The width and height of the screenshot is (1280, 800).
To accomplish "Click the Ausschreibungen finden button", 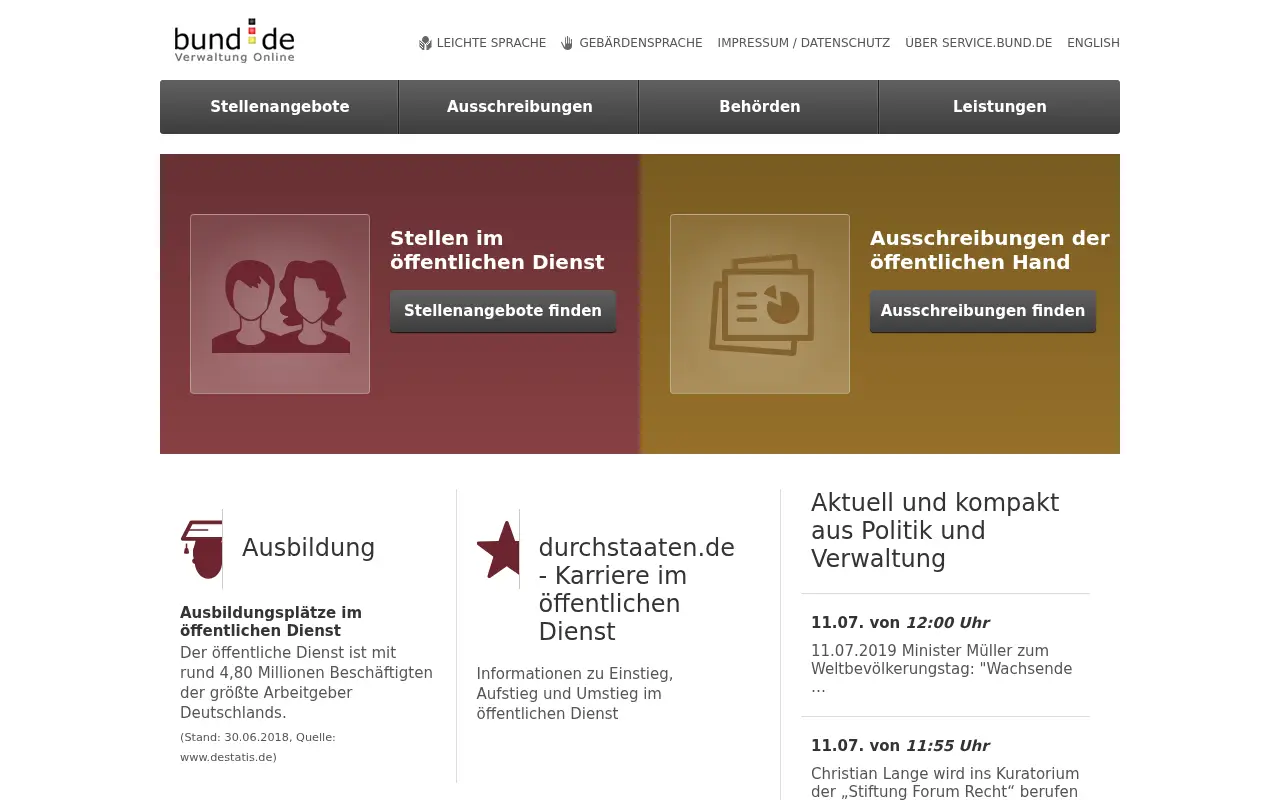I will [x=983, y=311].
